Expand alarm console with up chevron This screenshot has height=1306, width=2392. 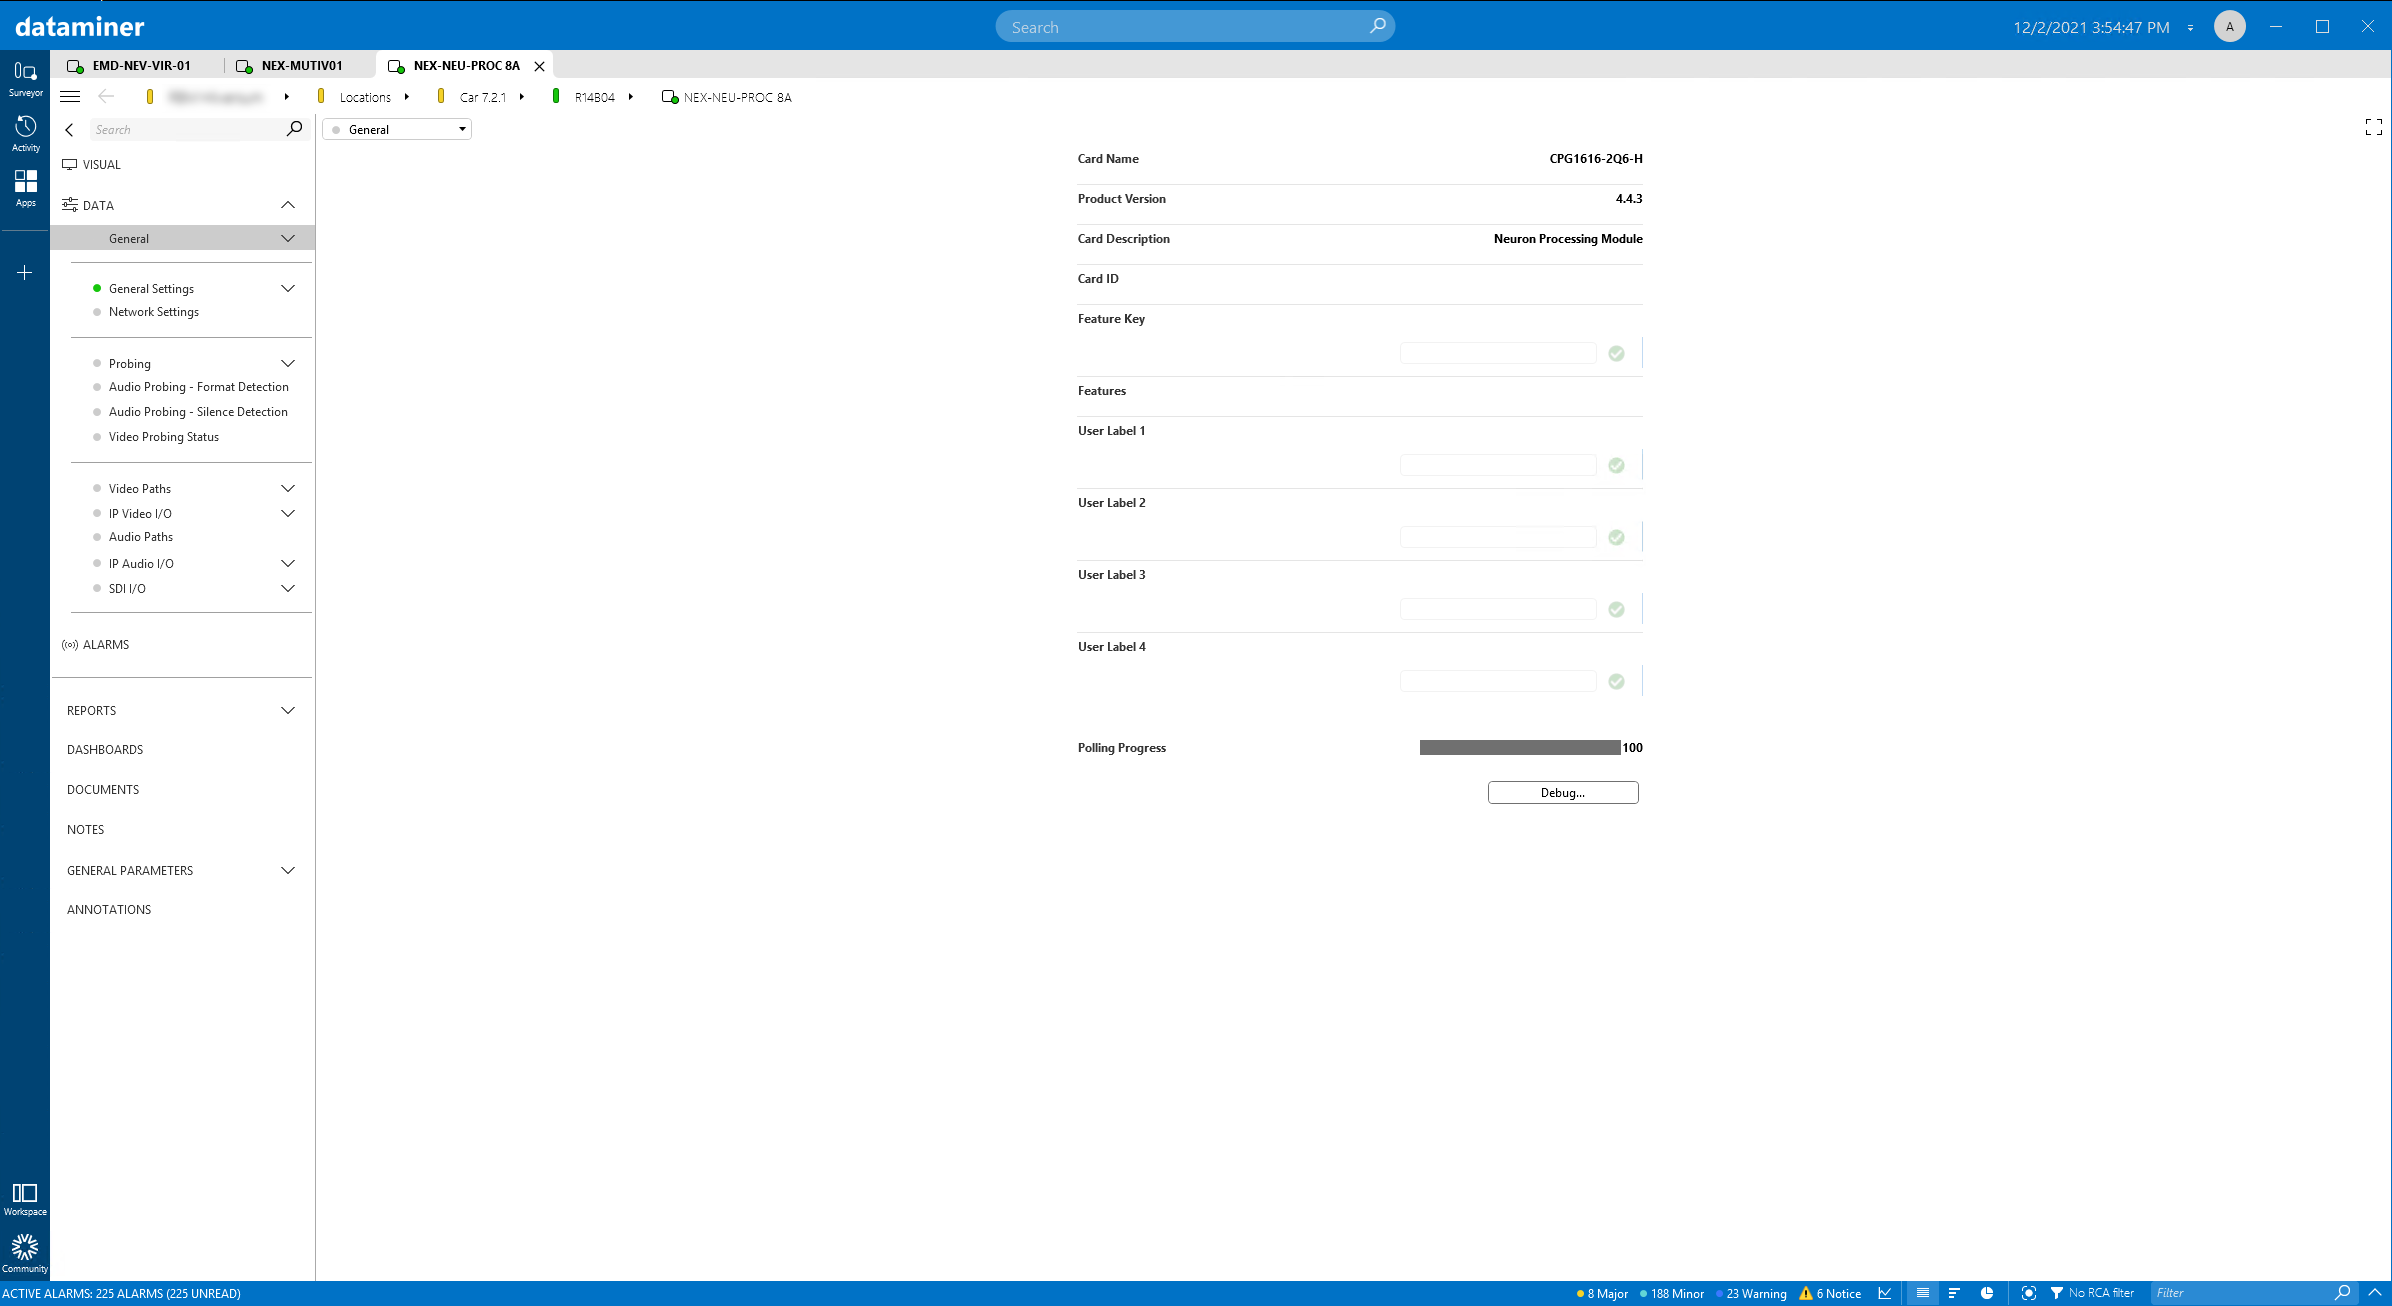tap(2375, 1293)
